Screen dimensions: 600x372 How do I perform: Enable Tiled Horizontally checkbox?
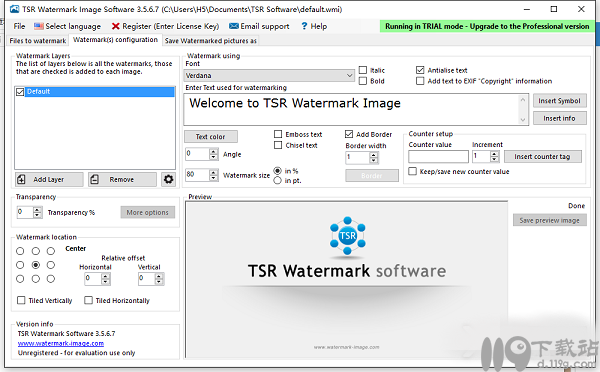point(88,300)
